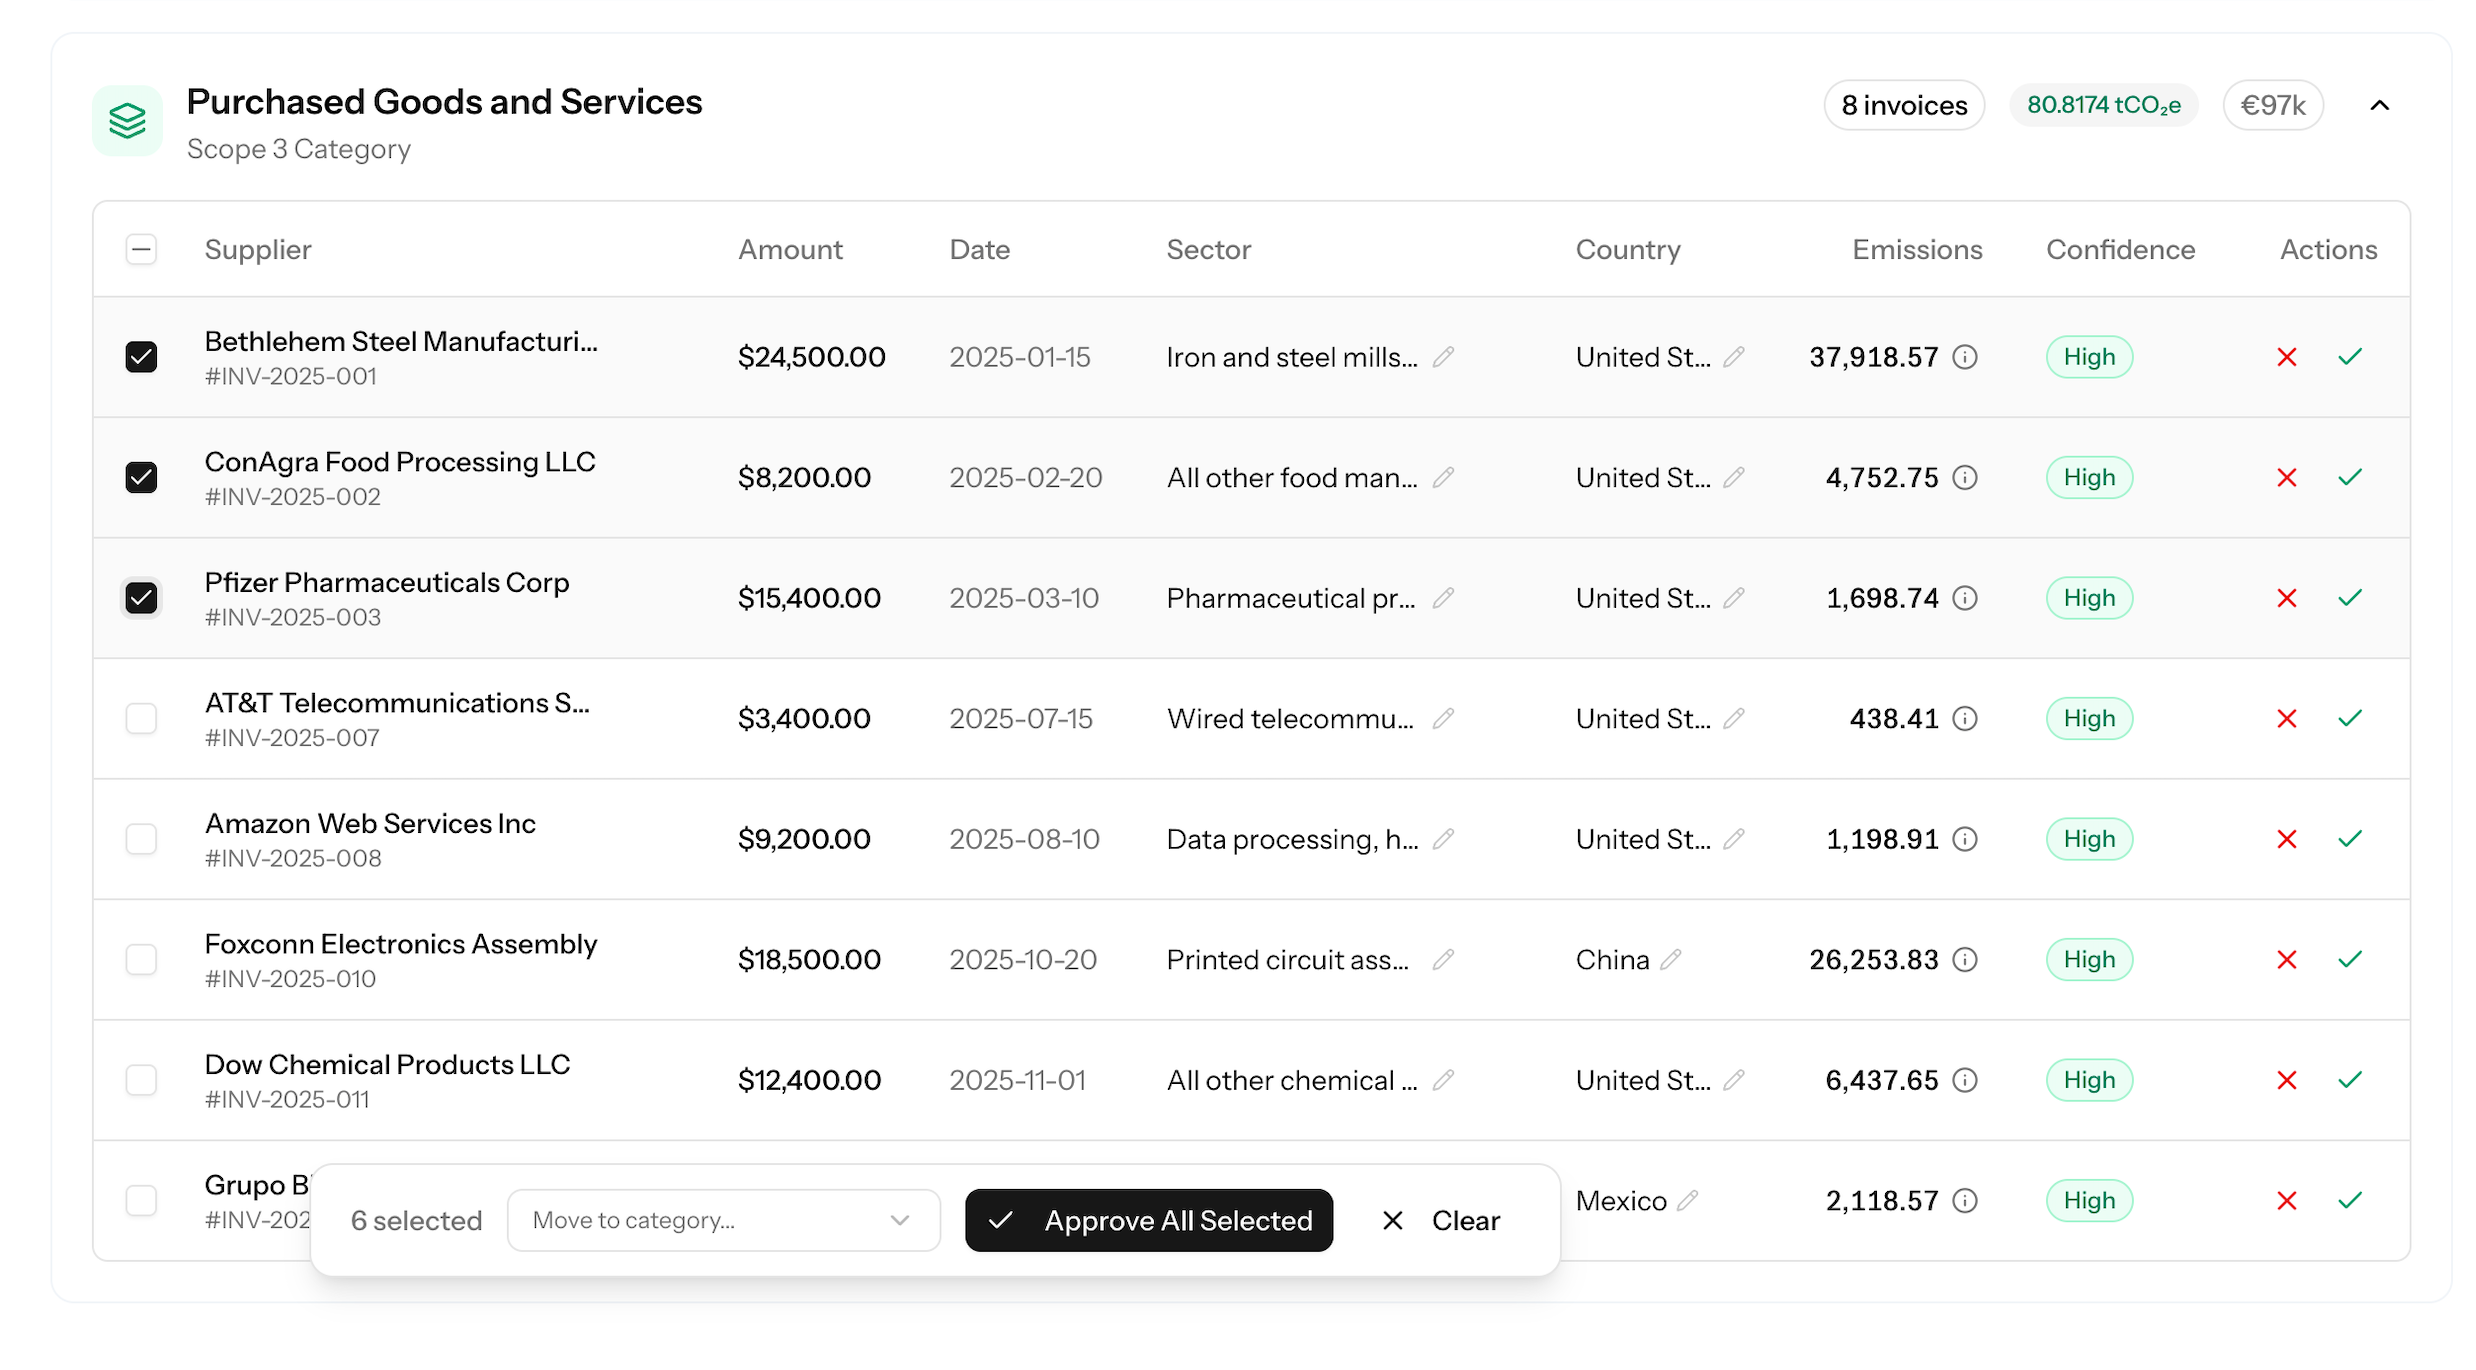Screen dimensions: 2476x1370
Task: Click Approve All Selected button
Action: pyautogui.click(x=1149, y=1220)
